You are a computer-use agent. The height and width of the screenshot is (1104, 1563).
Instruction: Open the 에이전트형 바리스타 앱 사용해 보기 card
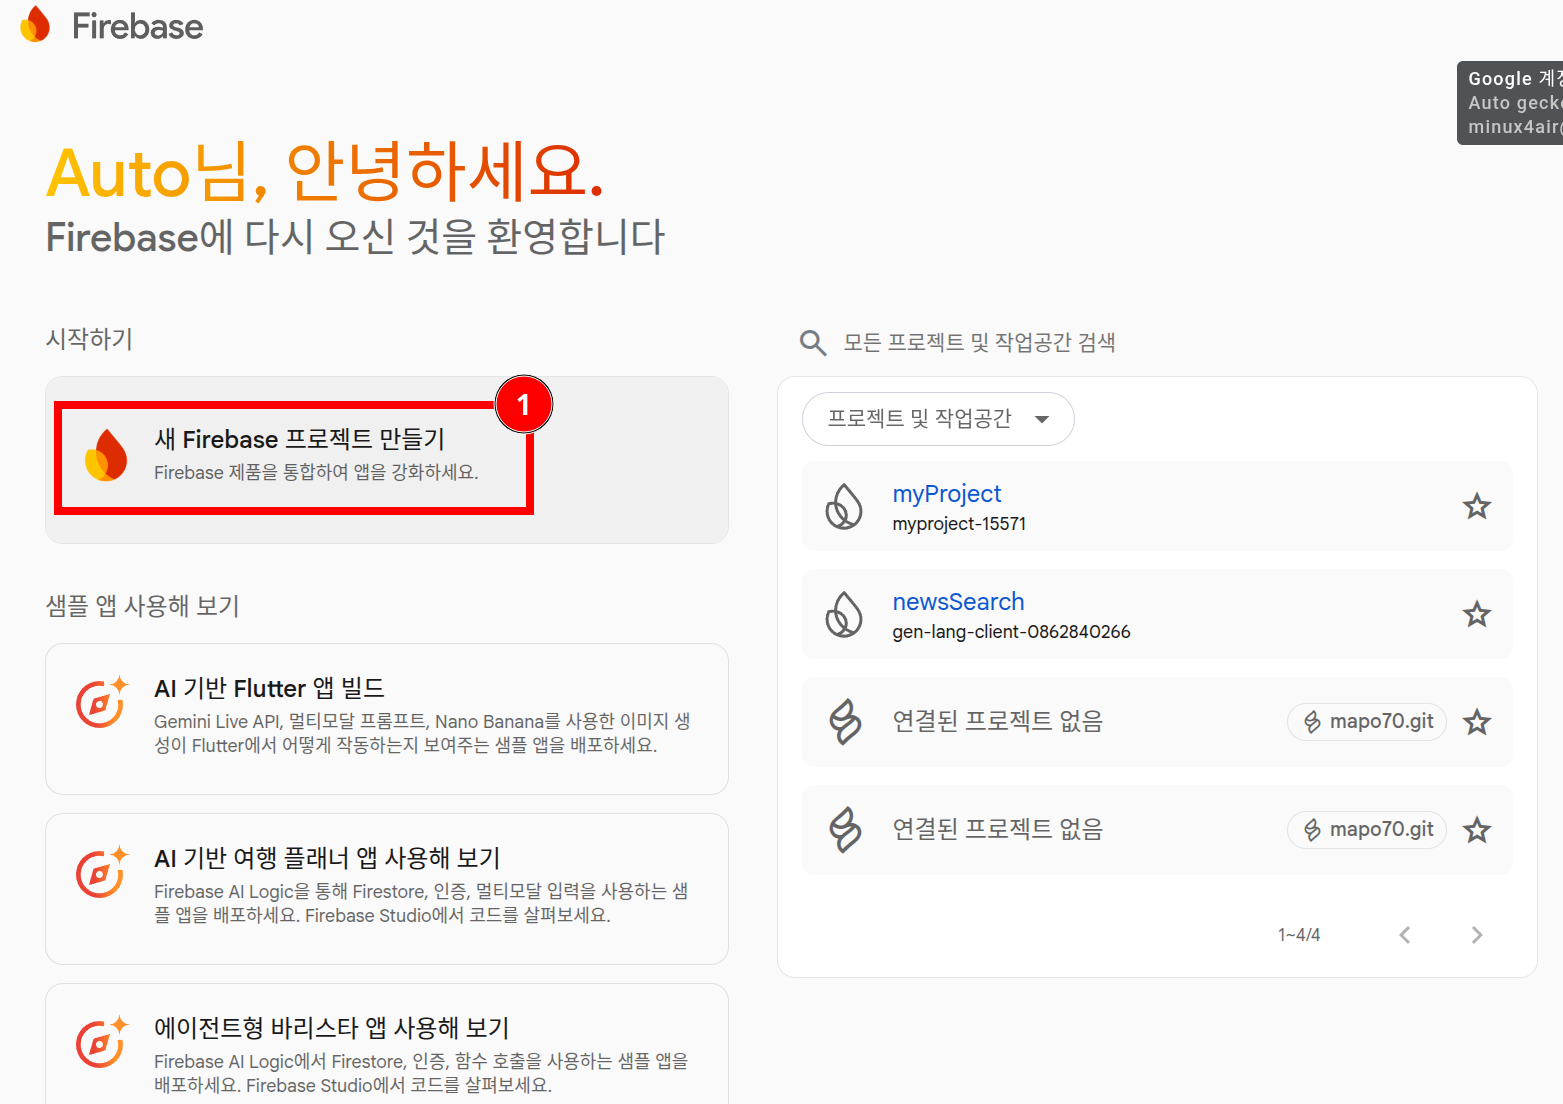pos(387,1045)
